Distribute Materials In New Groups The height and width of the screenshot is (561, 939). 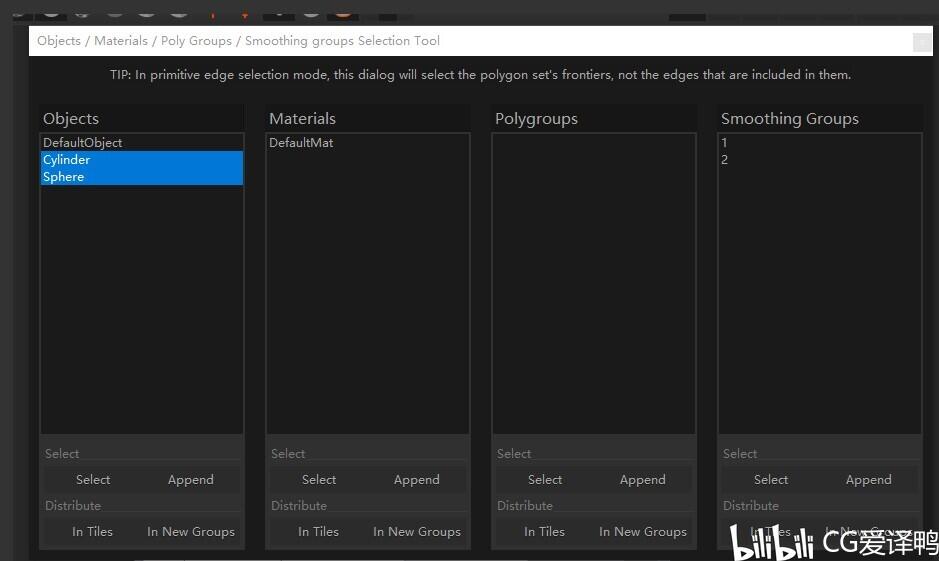[x=417, y=532]
